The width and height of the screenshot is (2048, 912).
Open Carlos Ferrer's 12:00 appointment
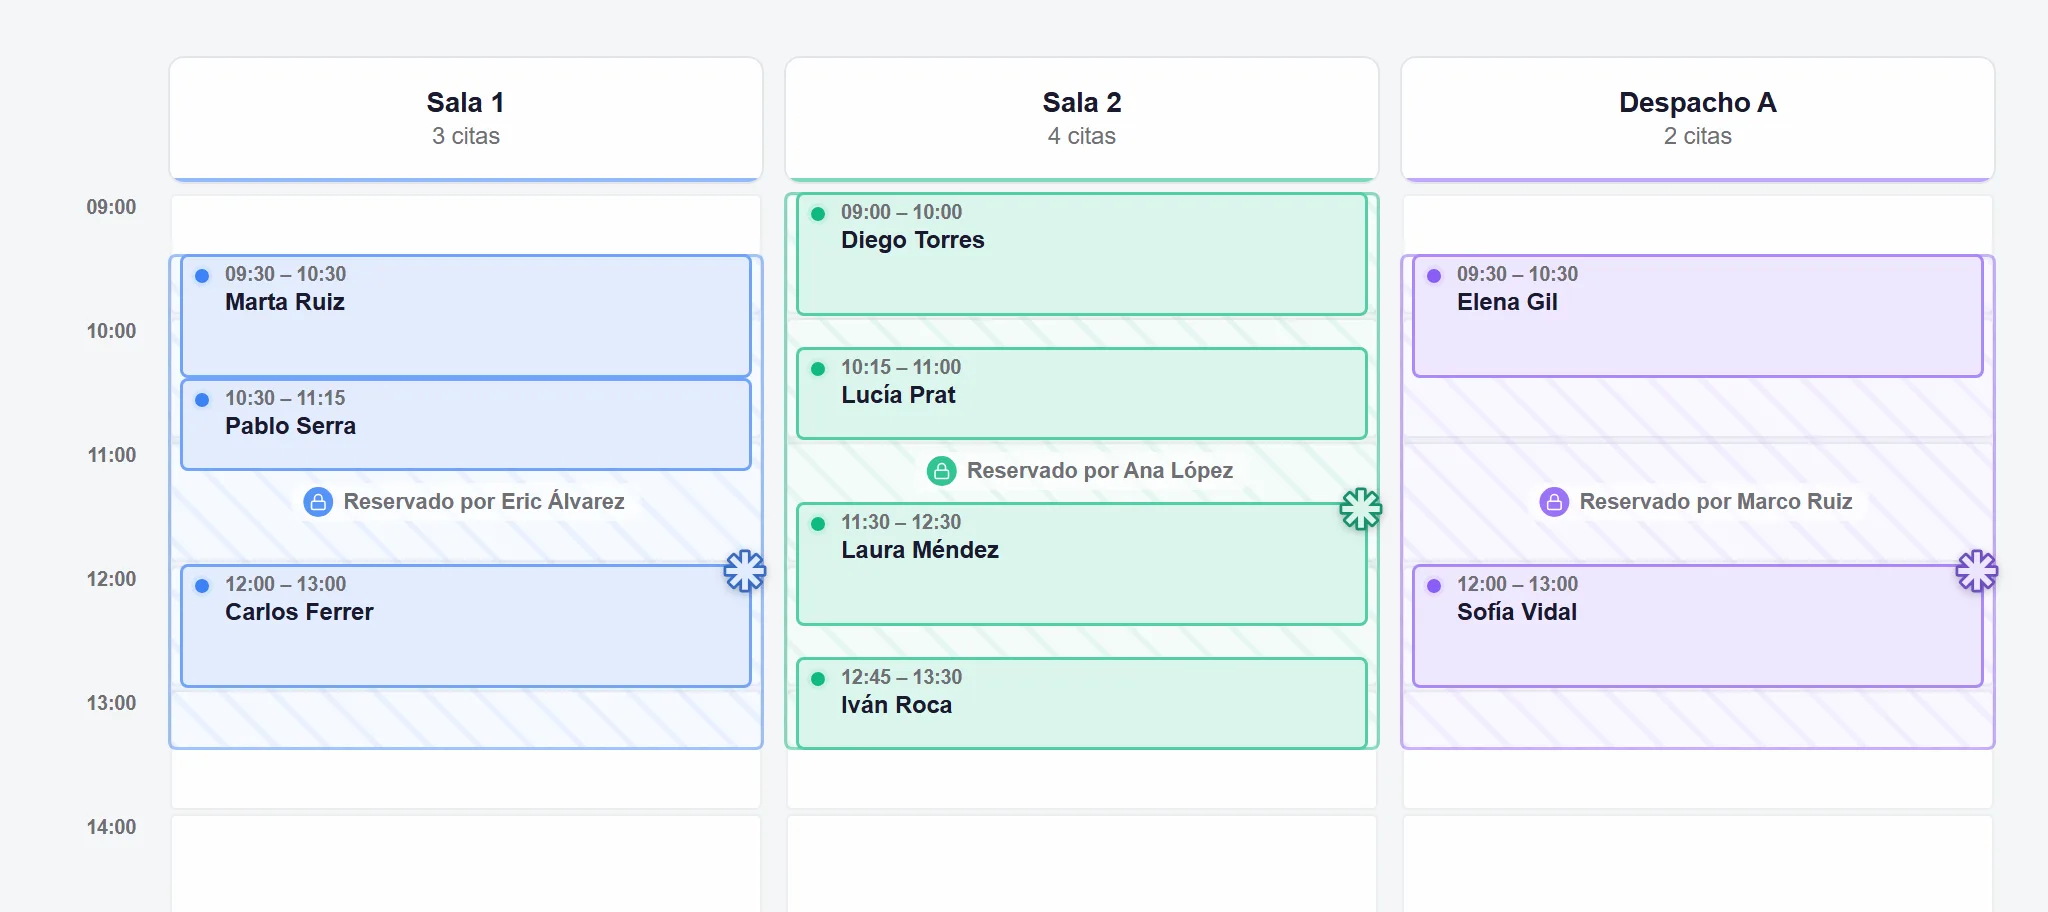[466, 626]
